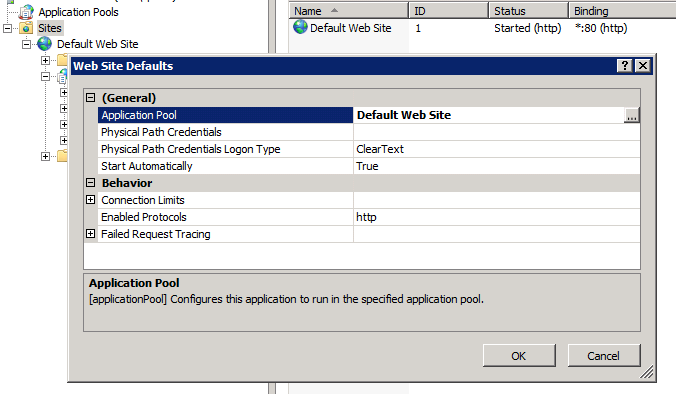The height and width of the screenshot is (394, 676).
Task: Sort list by the Binding column header
Action: 622,11
